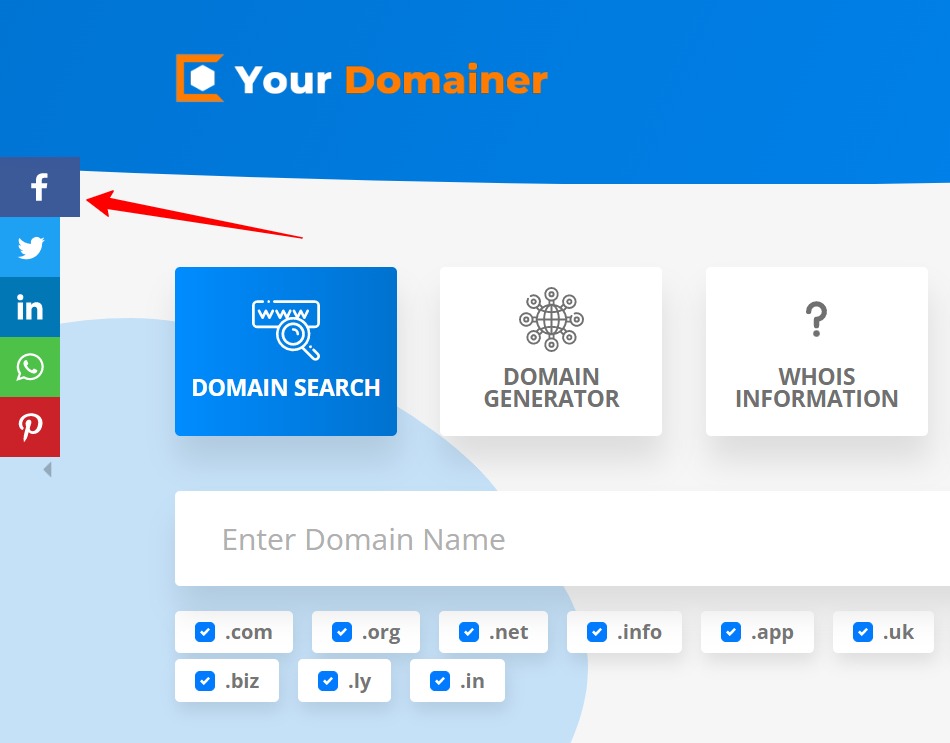The width and height of the screenshot is (950, 743).
Task: Disable the .net extension checkbox
Action: [x=469, y=632]
